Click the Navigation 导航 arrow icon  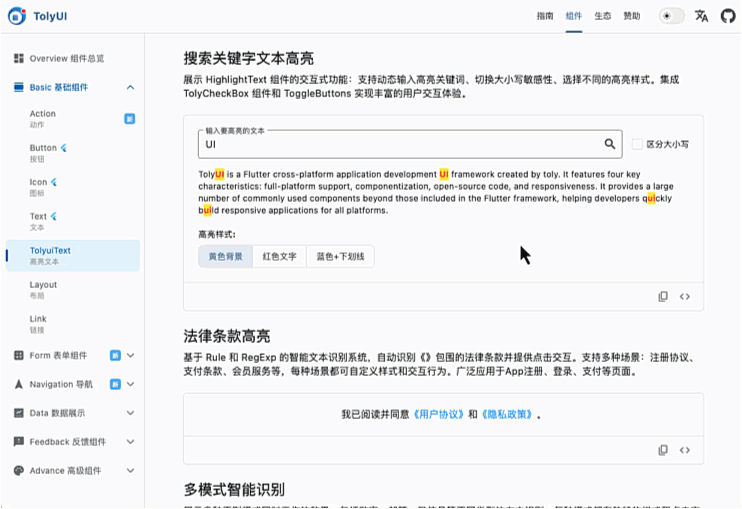18,384
